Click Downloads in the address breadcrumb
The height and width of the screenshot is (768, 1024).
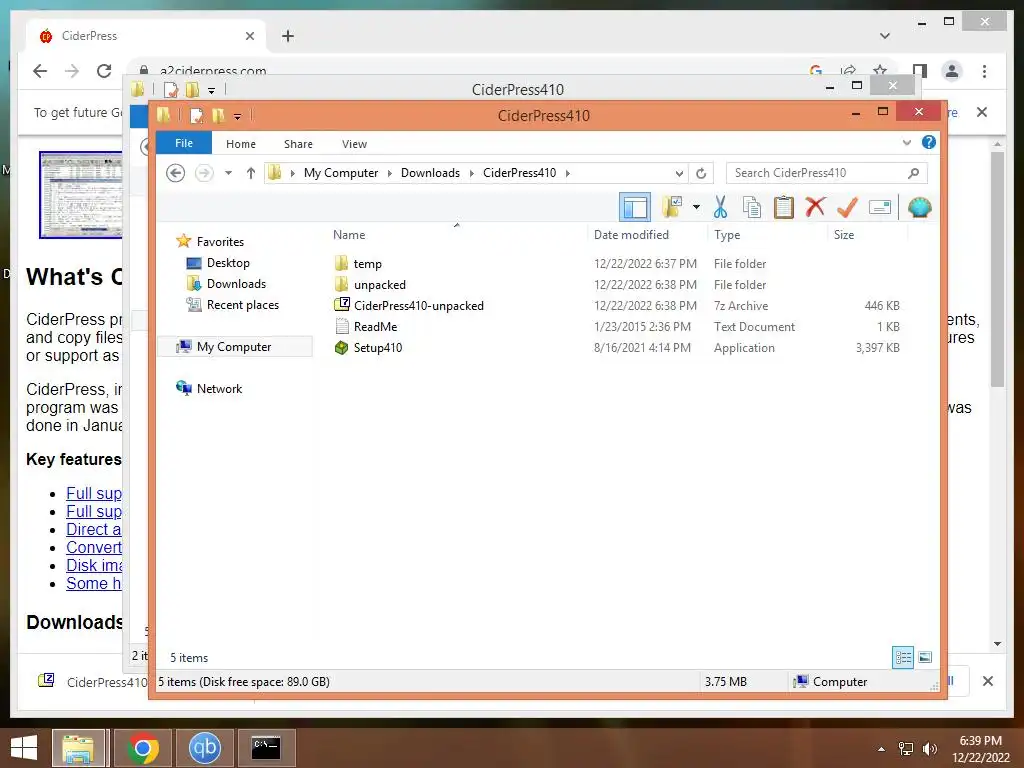430,173
